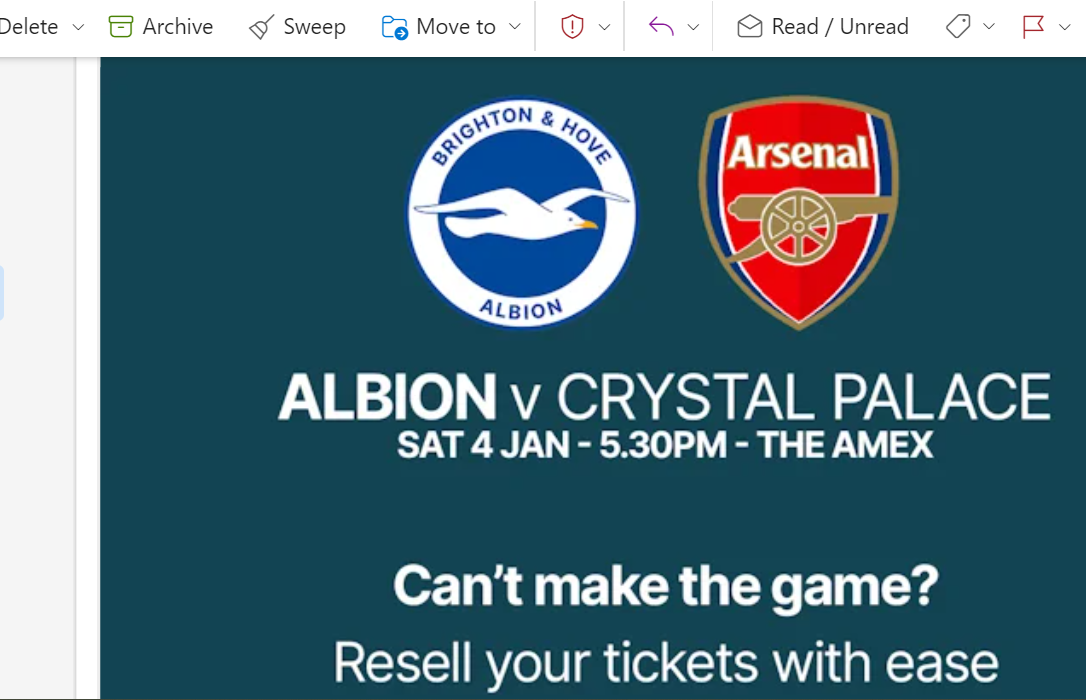Expand the categorize tag dropdown arrow
Image resolution: width=1086 pixels, height=700 pixels.
pyautogui.click(x=989, y=26)
